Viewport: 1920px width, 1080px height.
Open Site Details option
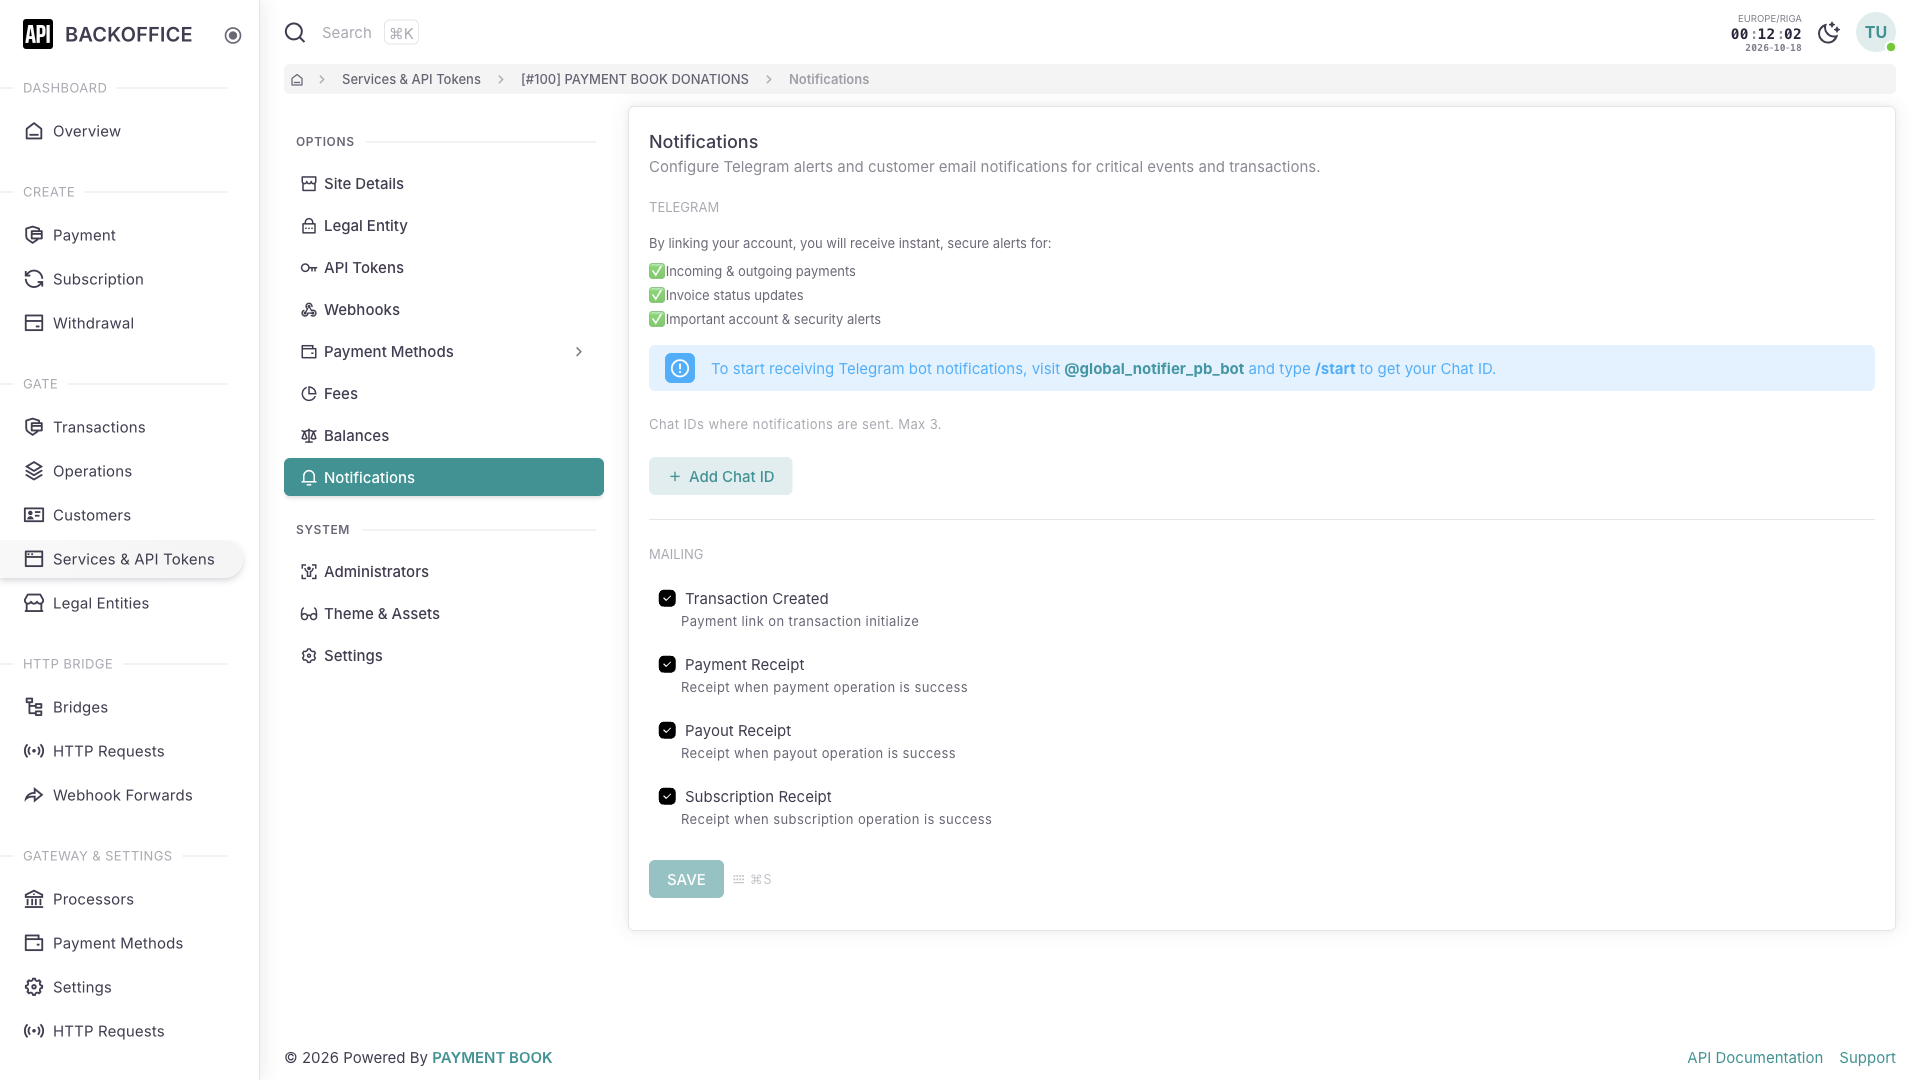pos(444,184)
